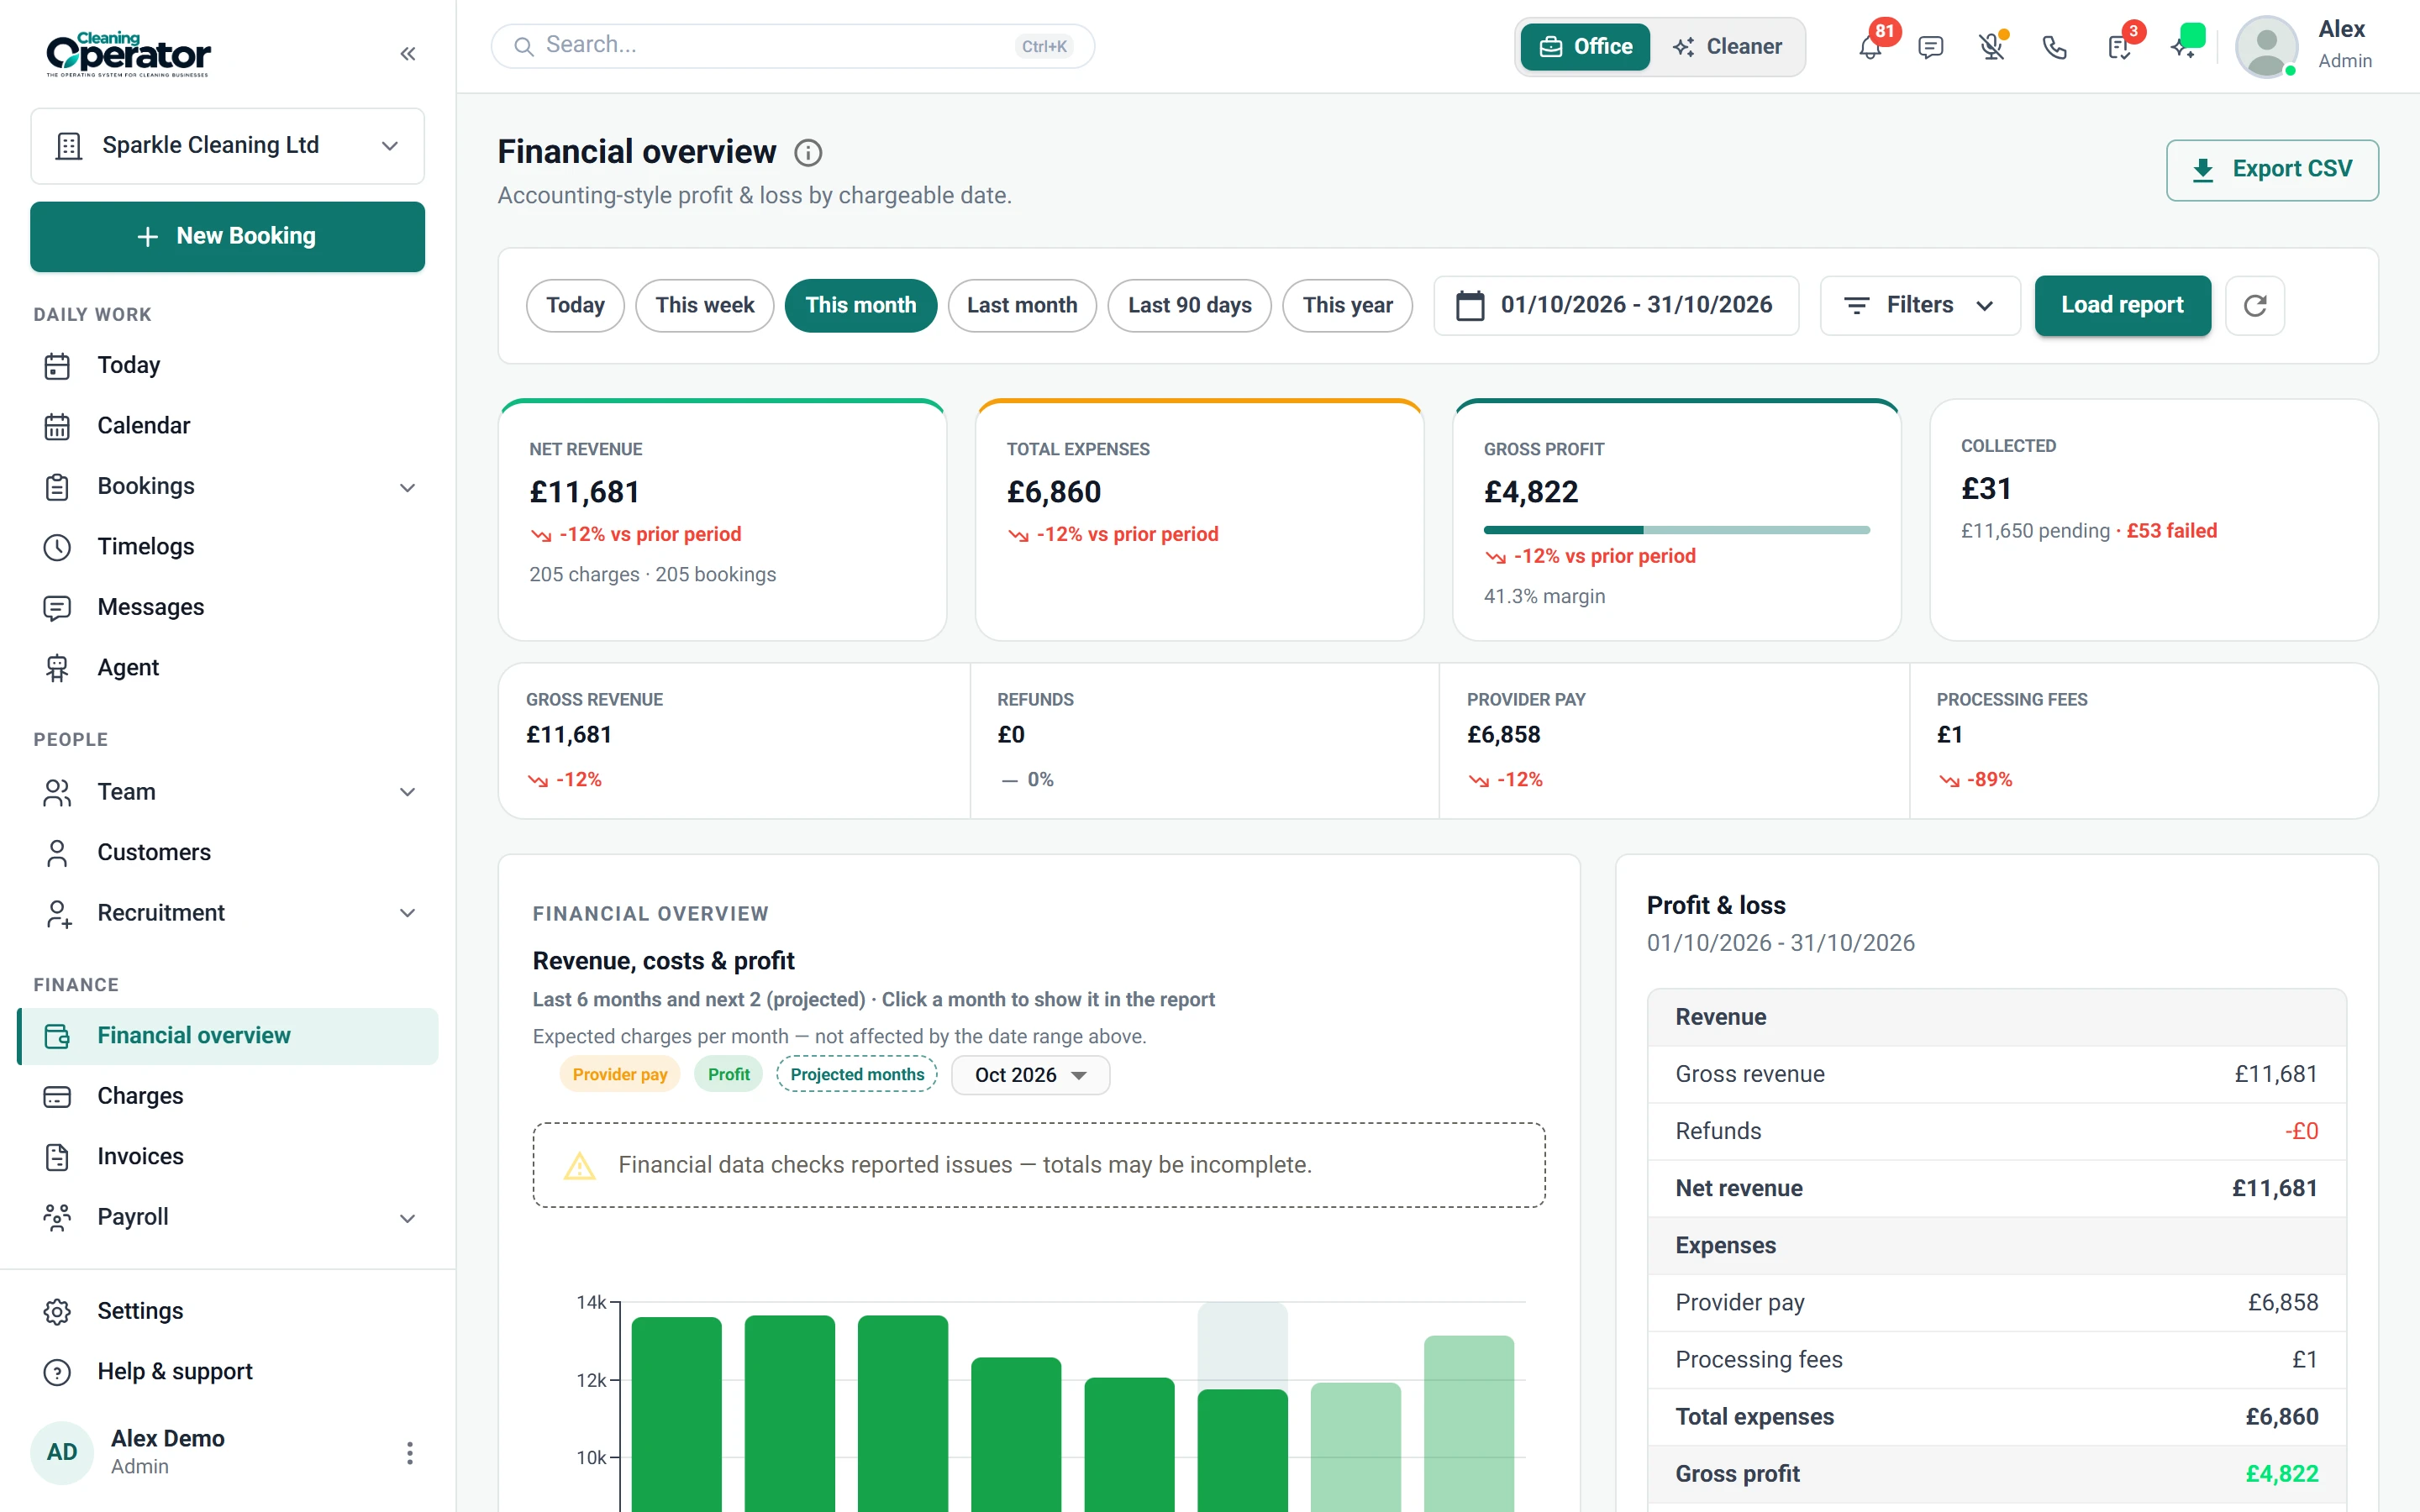
Task: Open the phone dialer icon
Action: click(x=2054, y=47)
